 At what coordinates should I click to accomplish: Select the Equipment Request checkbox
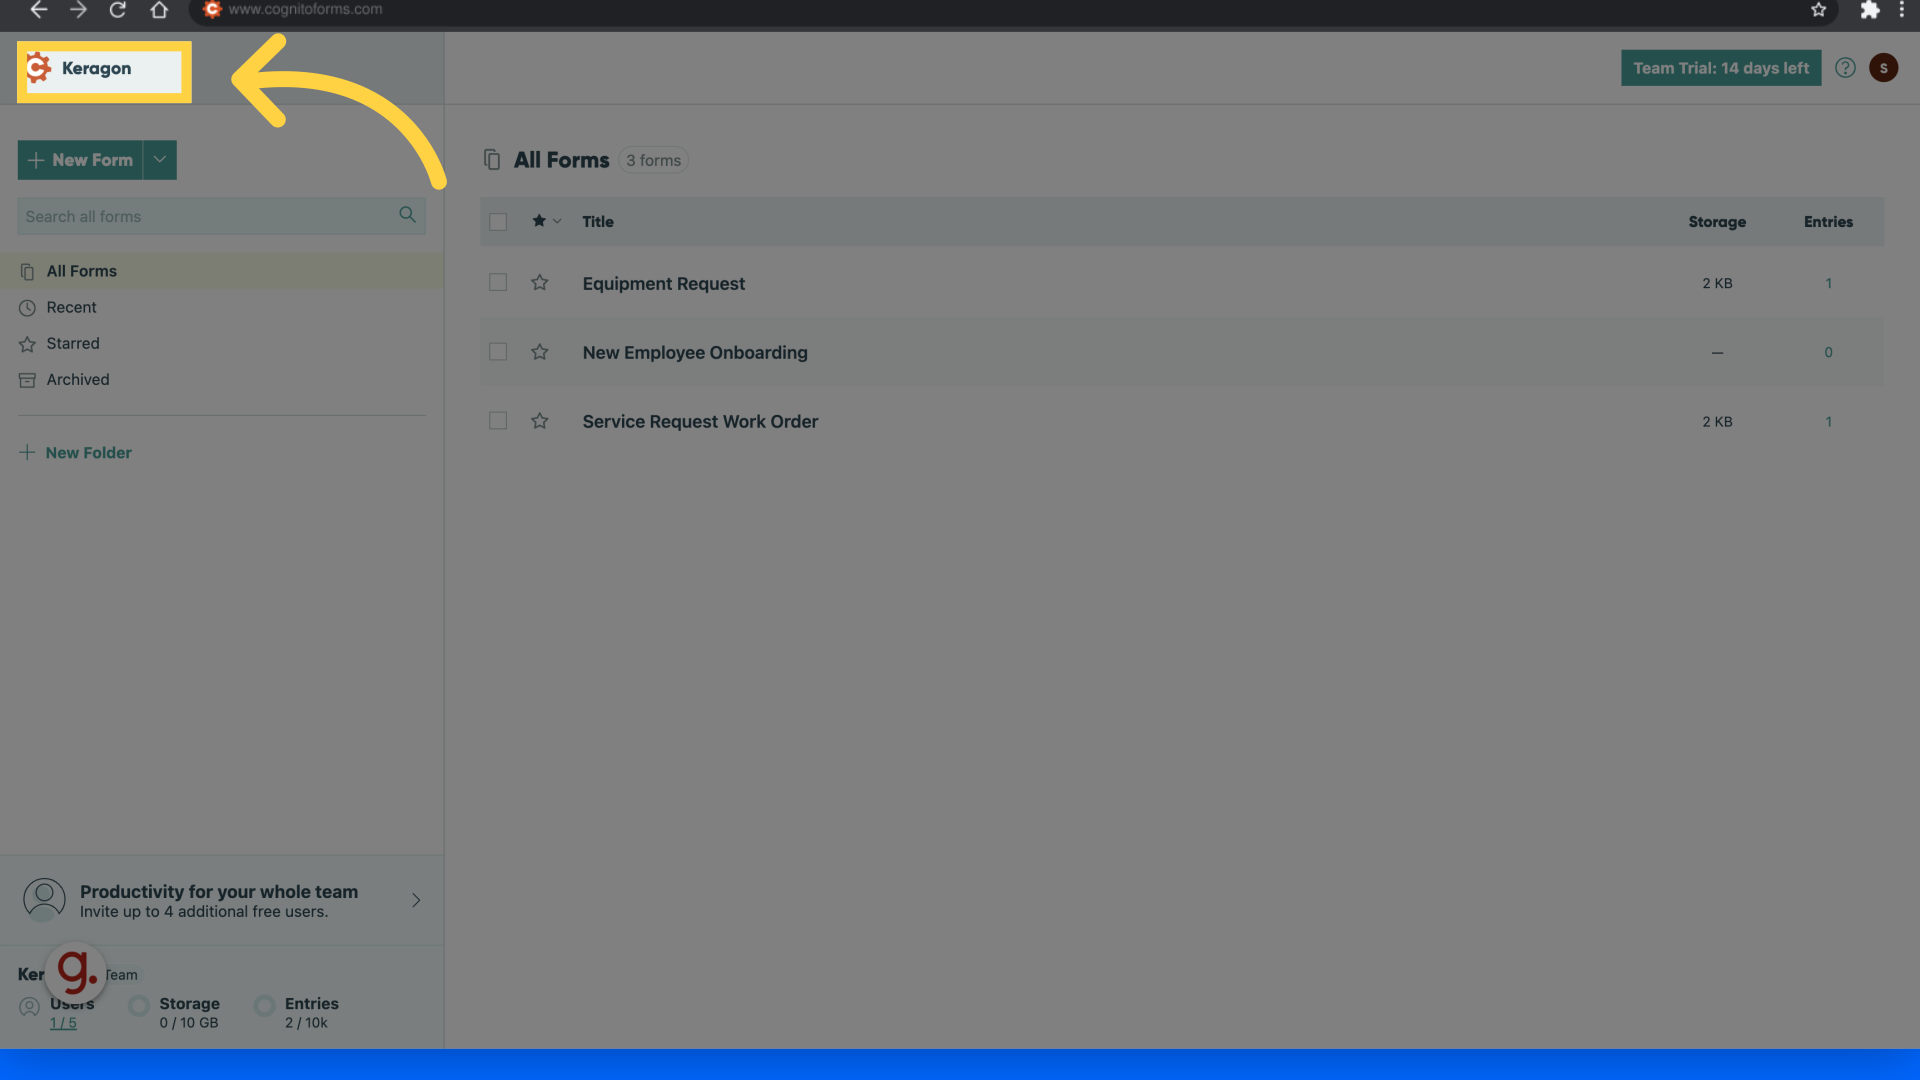pos(498,283)
